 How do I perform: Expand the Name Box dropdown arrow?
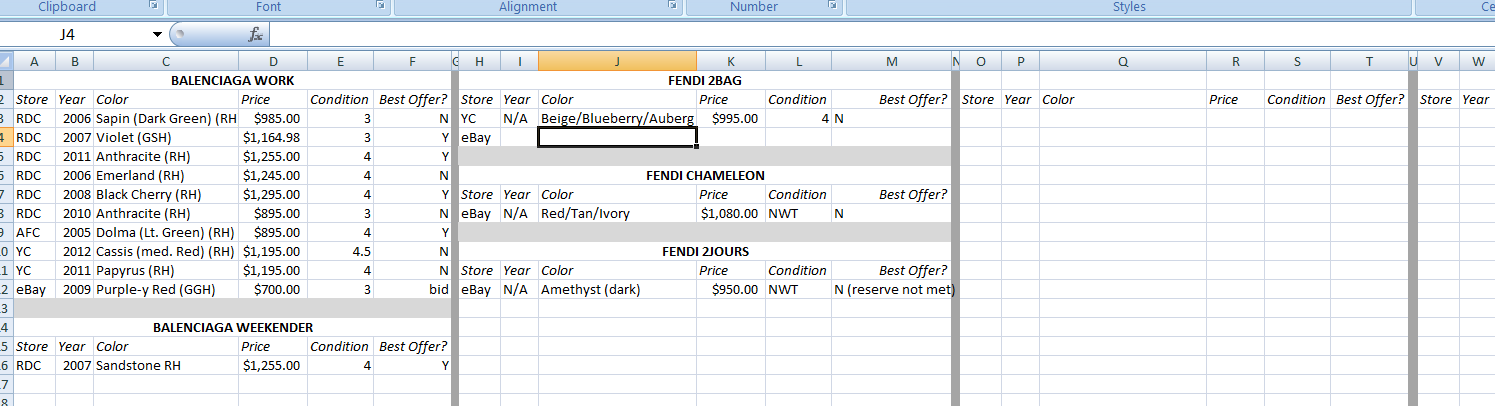[157, 35]
